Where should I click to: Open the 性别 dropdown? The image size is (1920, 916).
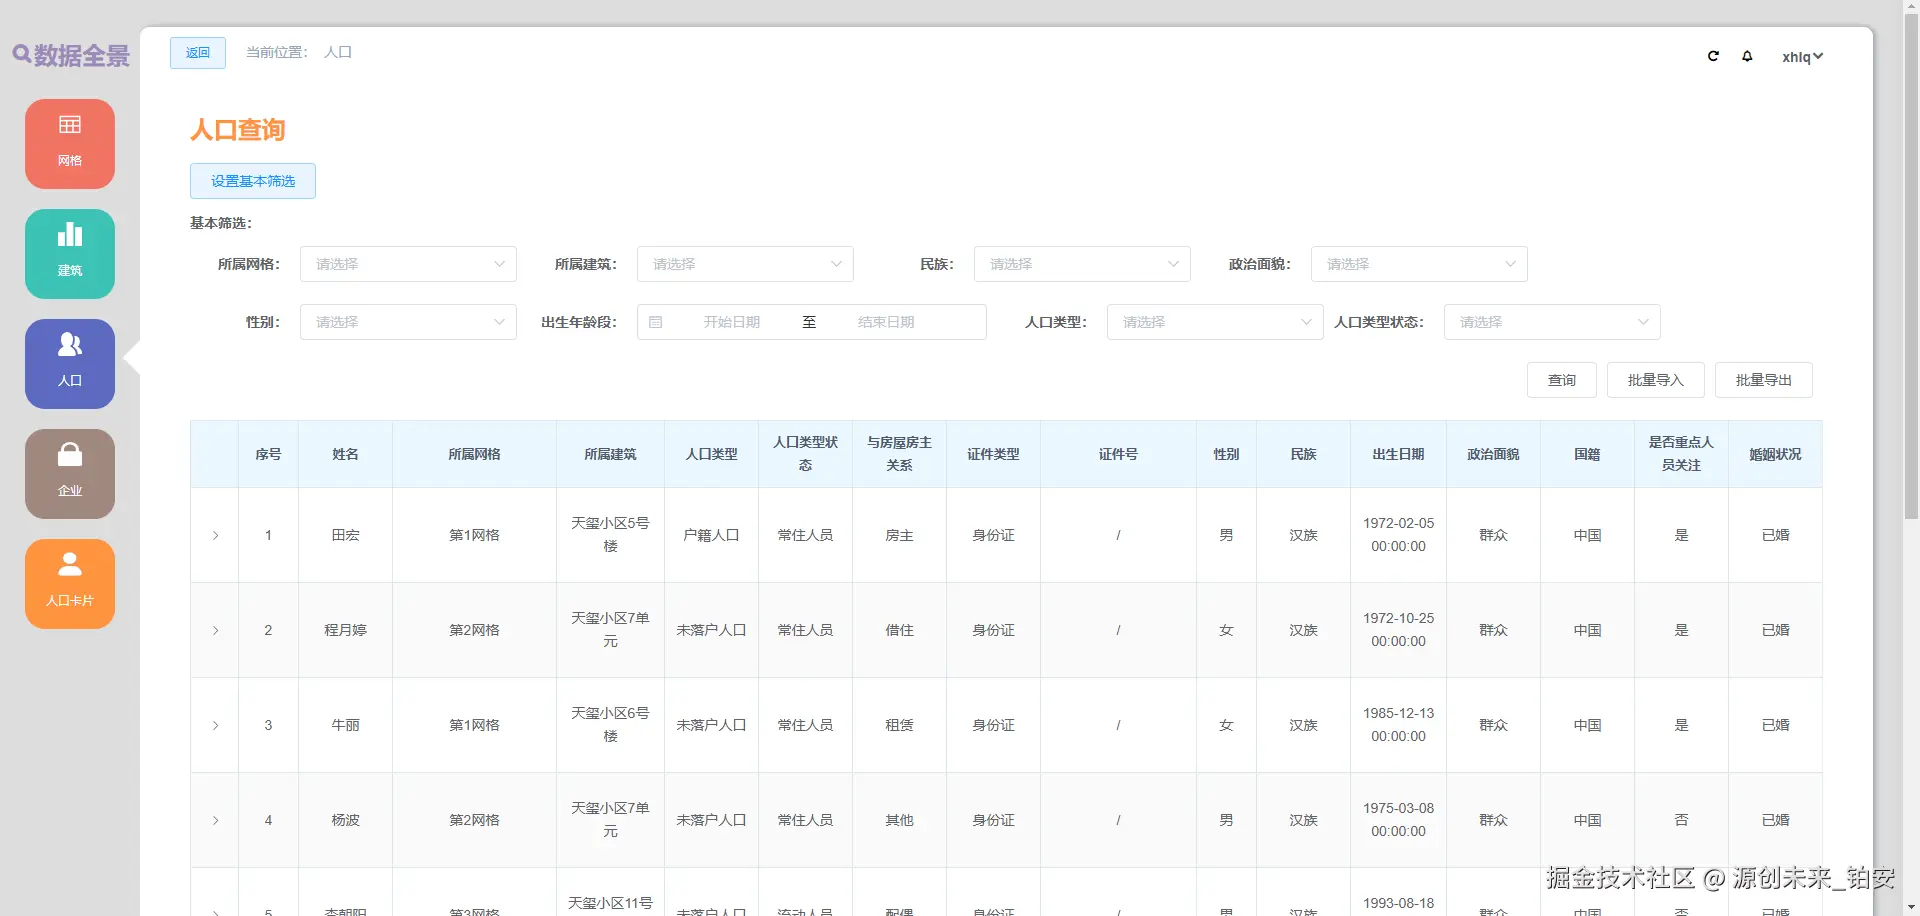(x=408, y=322)
